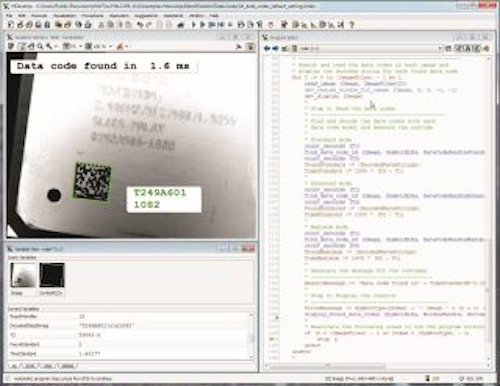Viewport: 500px width, 386px height.
Task: Click the house-shaped icon in main toolbar
Action: pos(181,25)
